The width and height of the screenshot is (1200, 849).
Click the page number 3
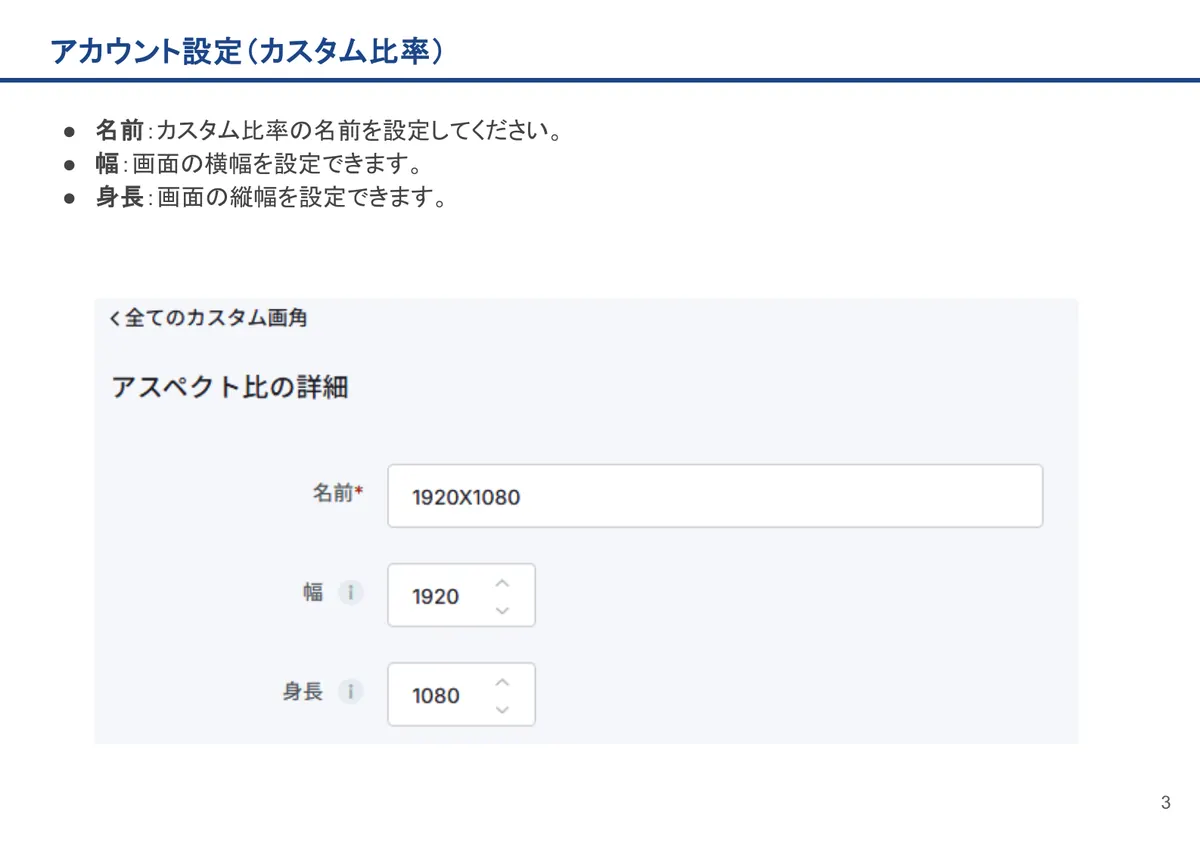1165,803
